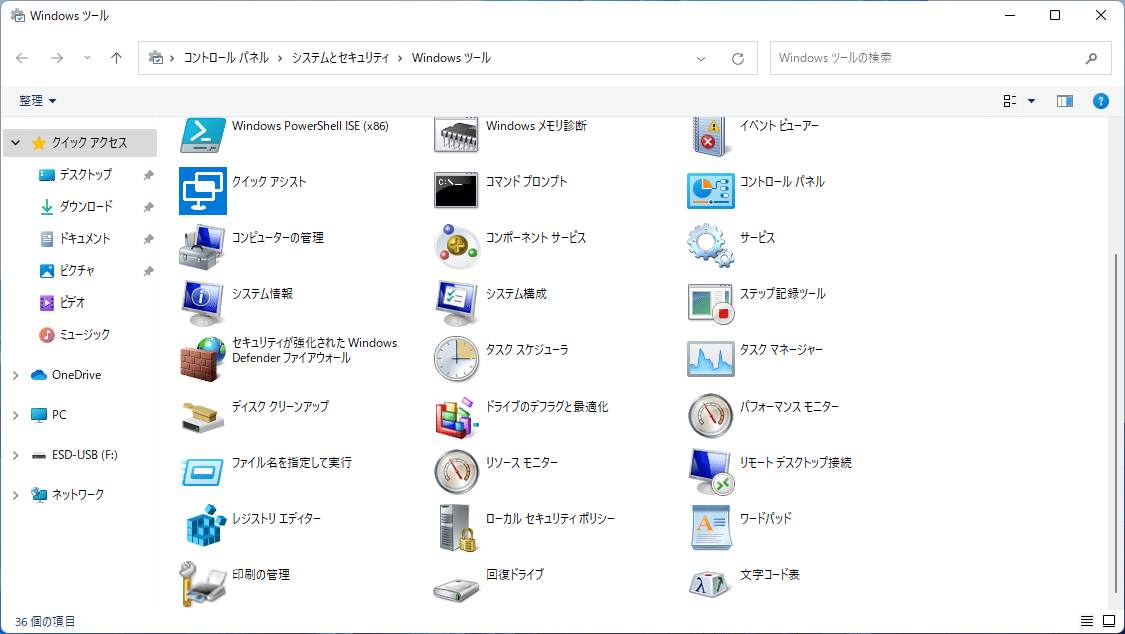Select ピクチャ in quick access
Viewport: 1125px width, 634px height.
pos(77,270)
